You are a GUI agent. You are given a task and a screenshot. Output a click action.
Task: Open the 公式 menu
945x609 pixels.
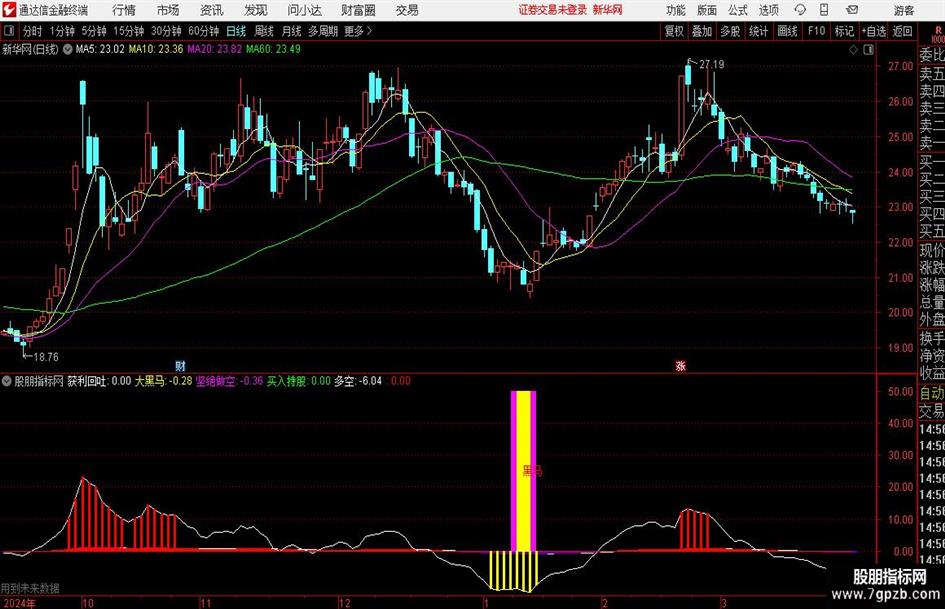[x=738, y=10]
